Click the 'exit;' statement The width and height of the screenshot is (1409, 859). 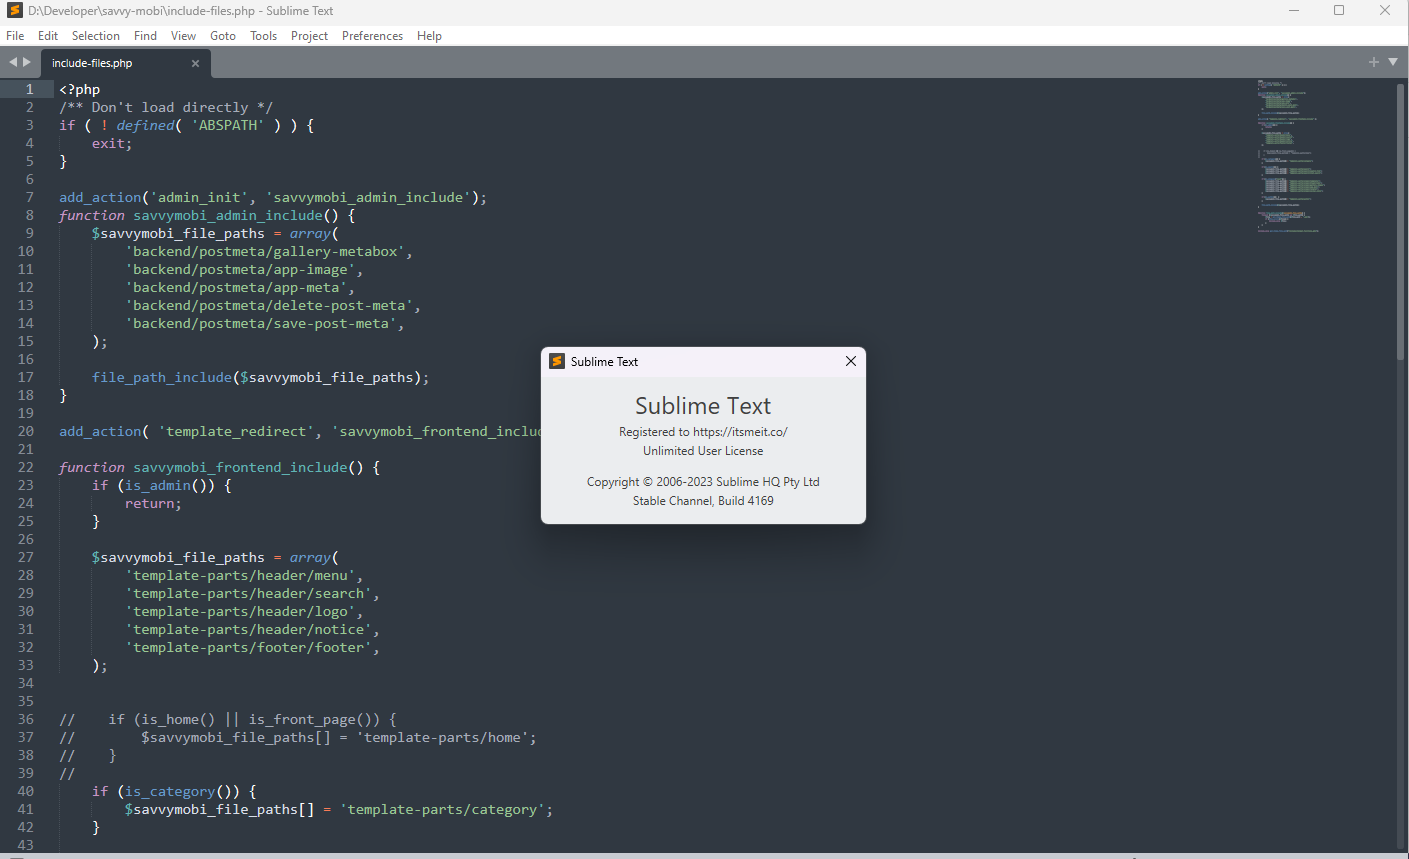coord(112,143)
